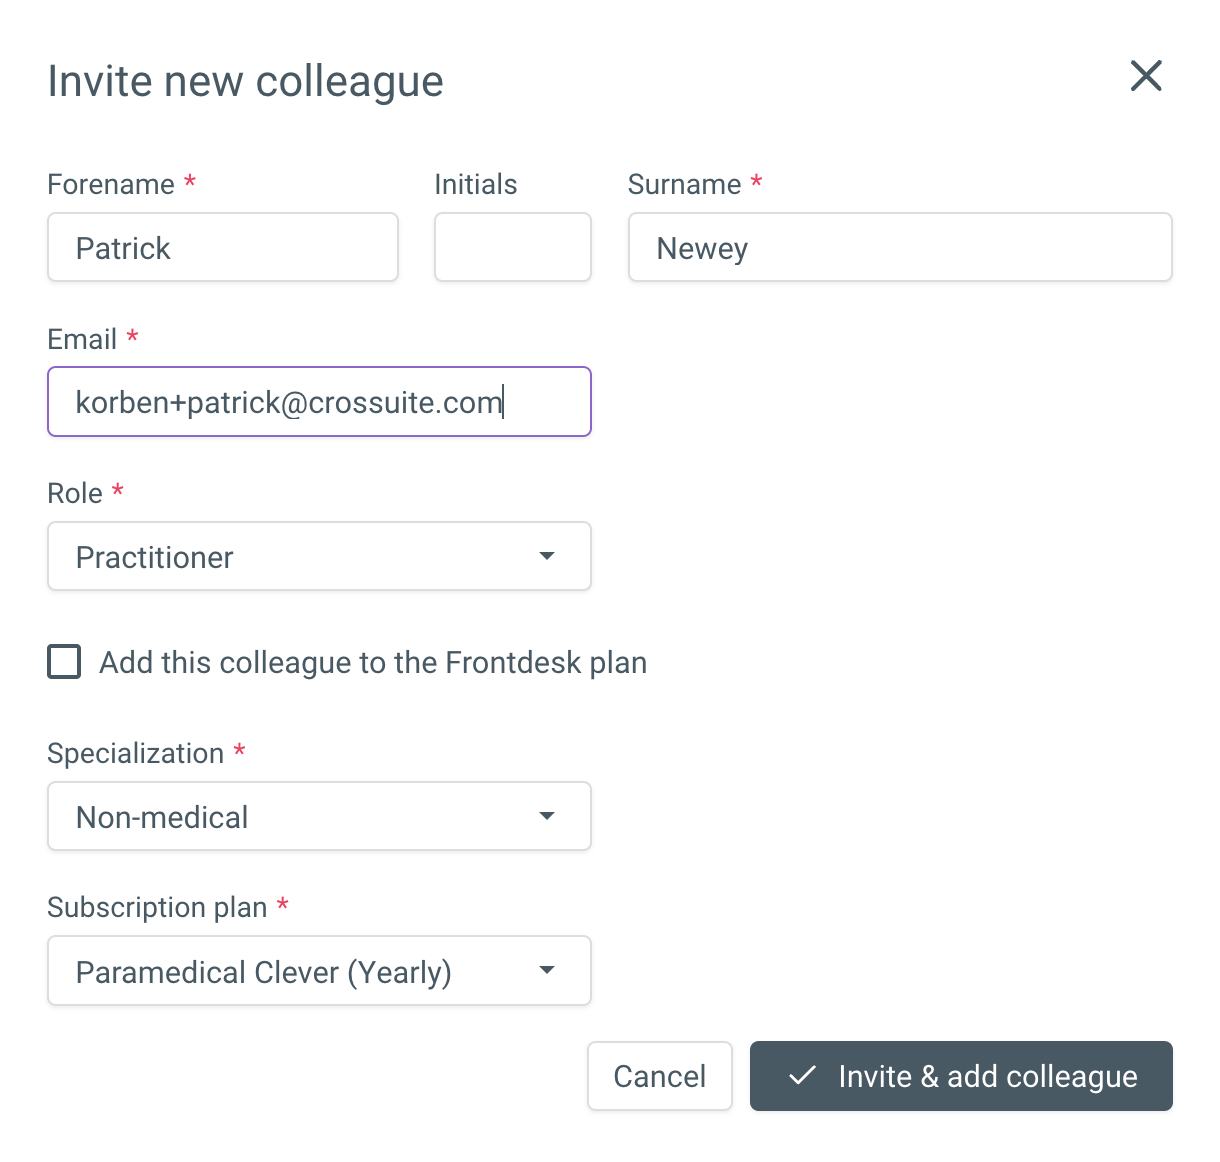Click the Specialization field label
Viewport: 1220px width, 1162px height.
(136, 753)
